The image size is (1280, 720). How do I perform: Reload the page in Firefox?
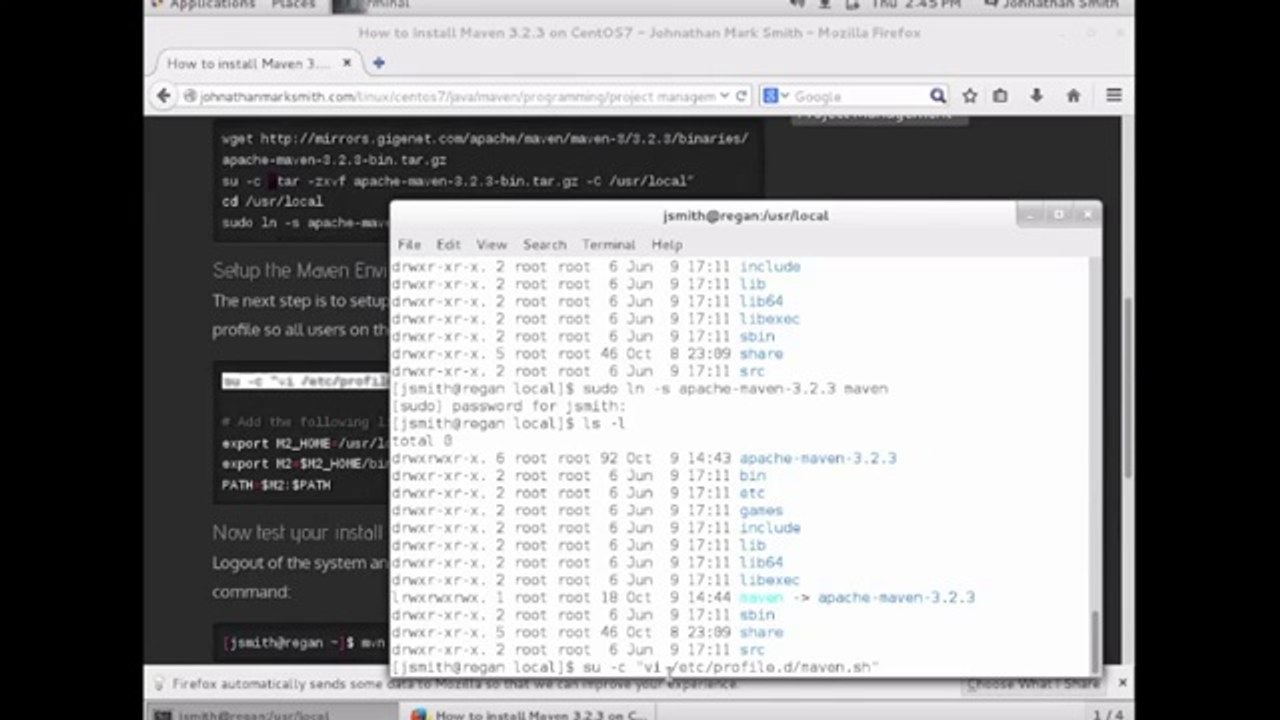pyautogui.click(x=741, y=96)
